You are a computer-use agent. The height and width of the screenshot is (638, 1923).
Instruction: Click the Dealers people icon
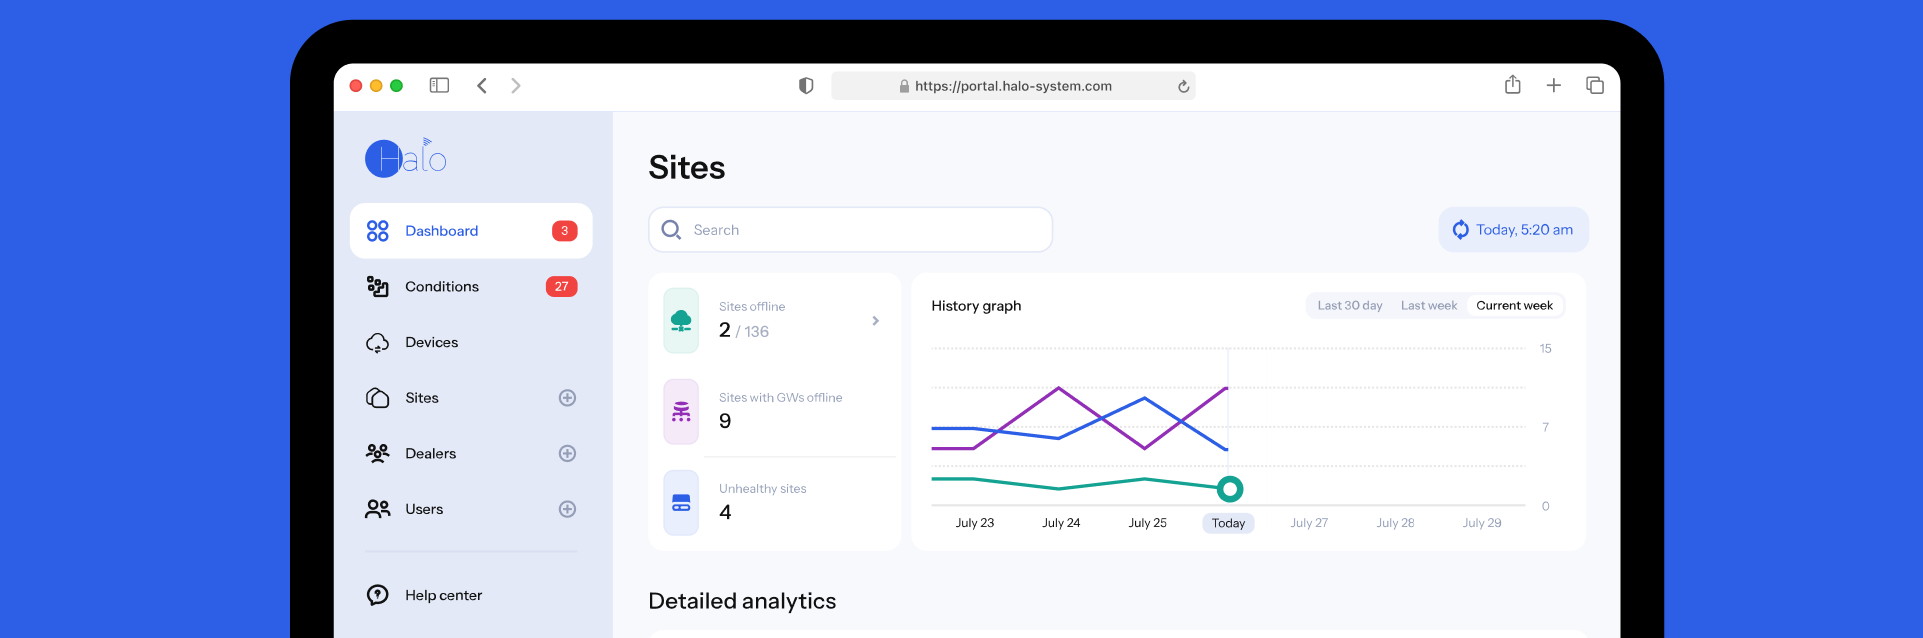(377, 454)
